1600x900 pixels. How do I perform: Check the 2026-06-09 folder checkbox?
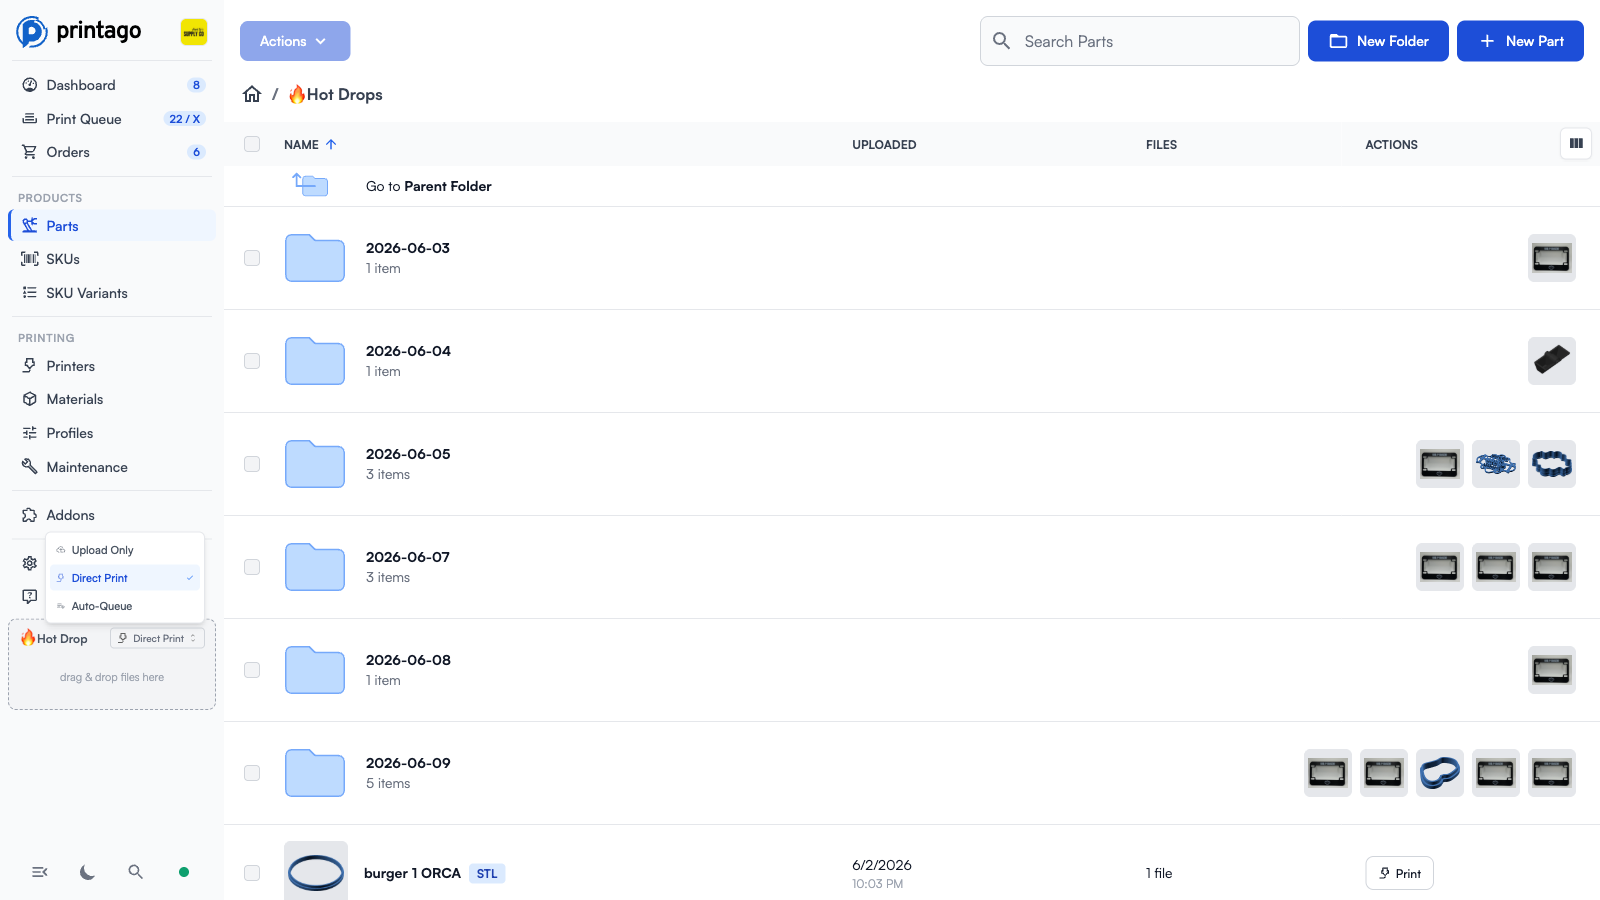click(252, 773)
